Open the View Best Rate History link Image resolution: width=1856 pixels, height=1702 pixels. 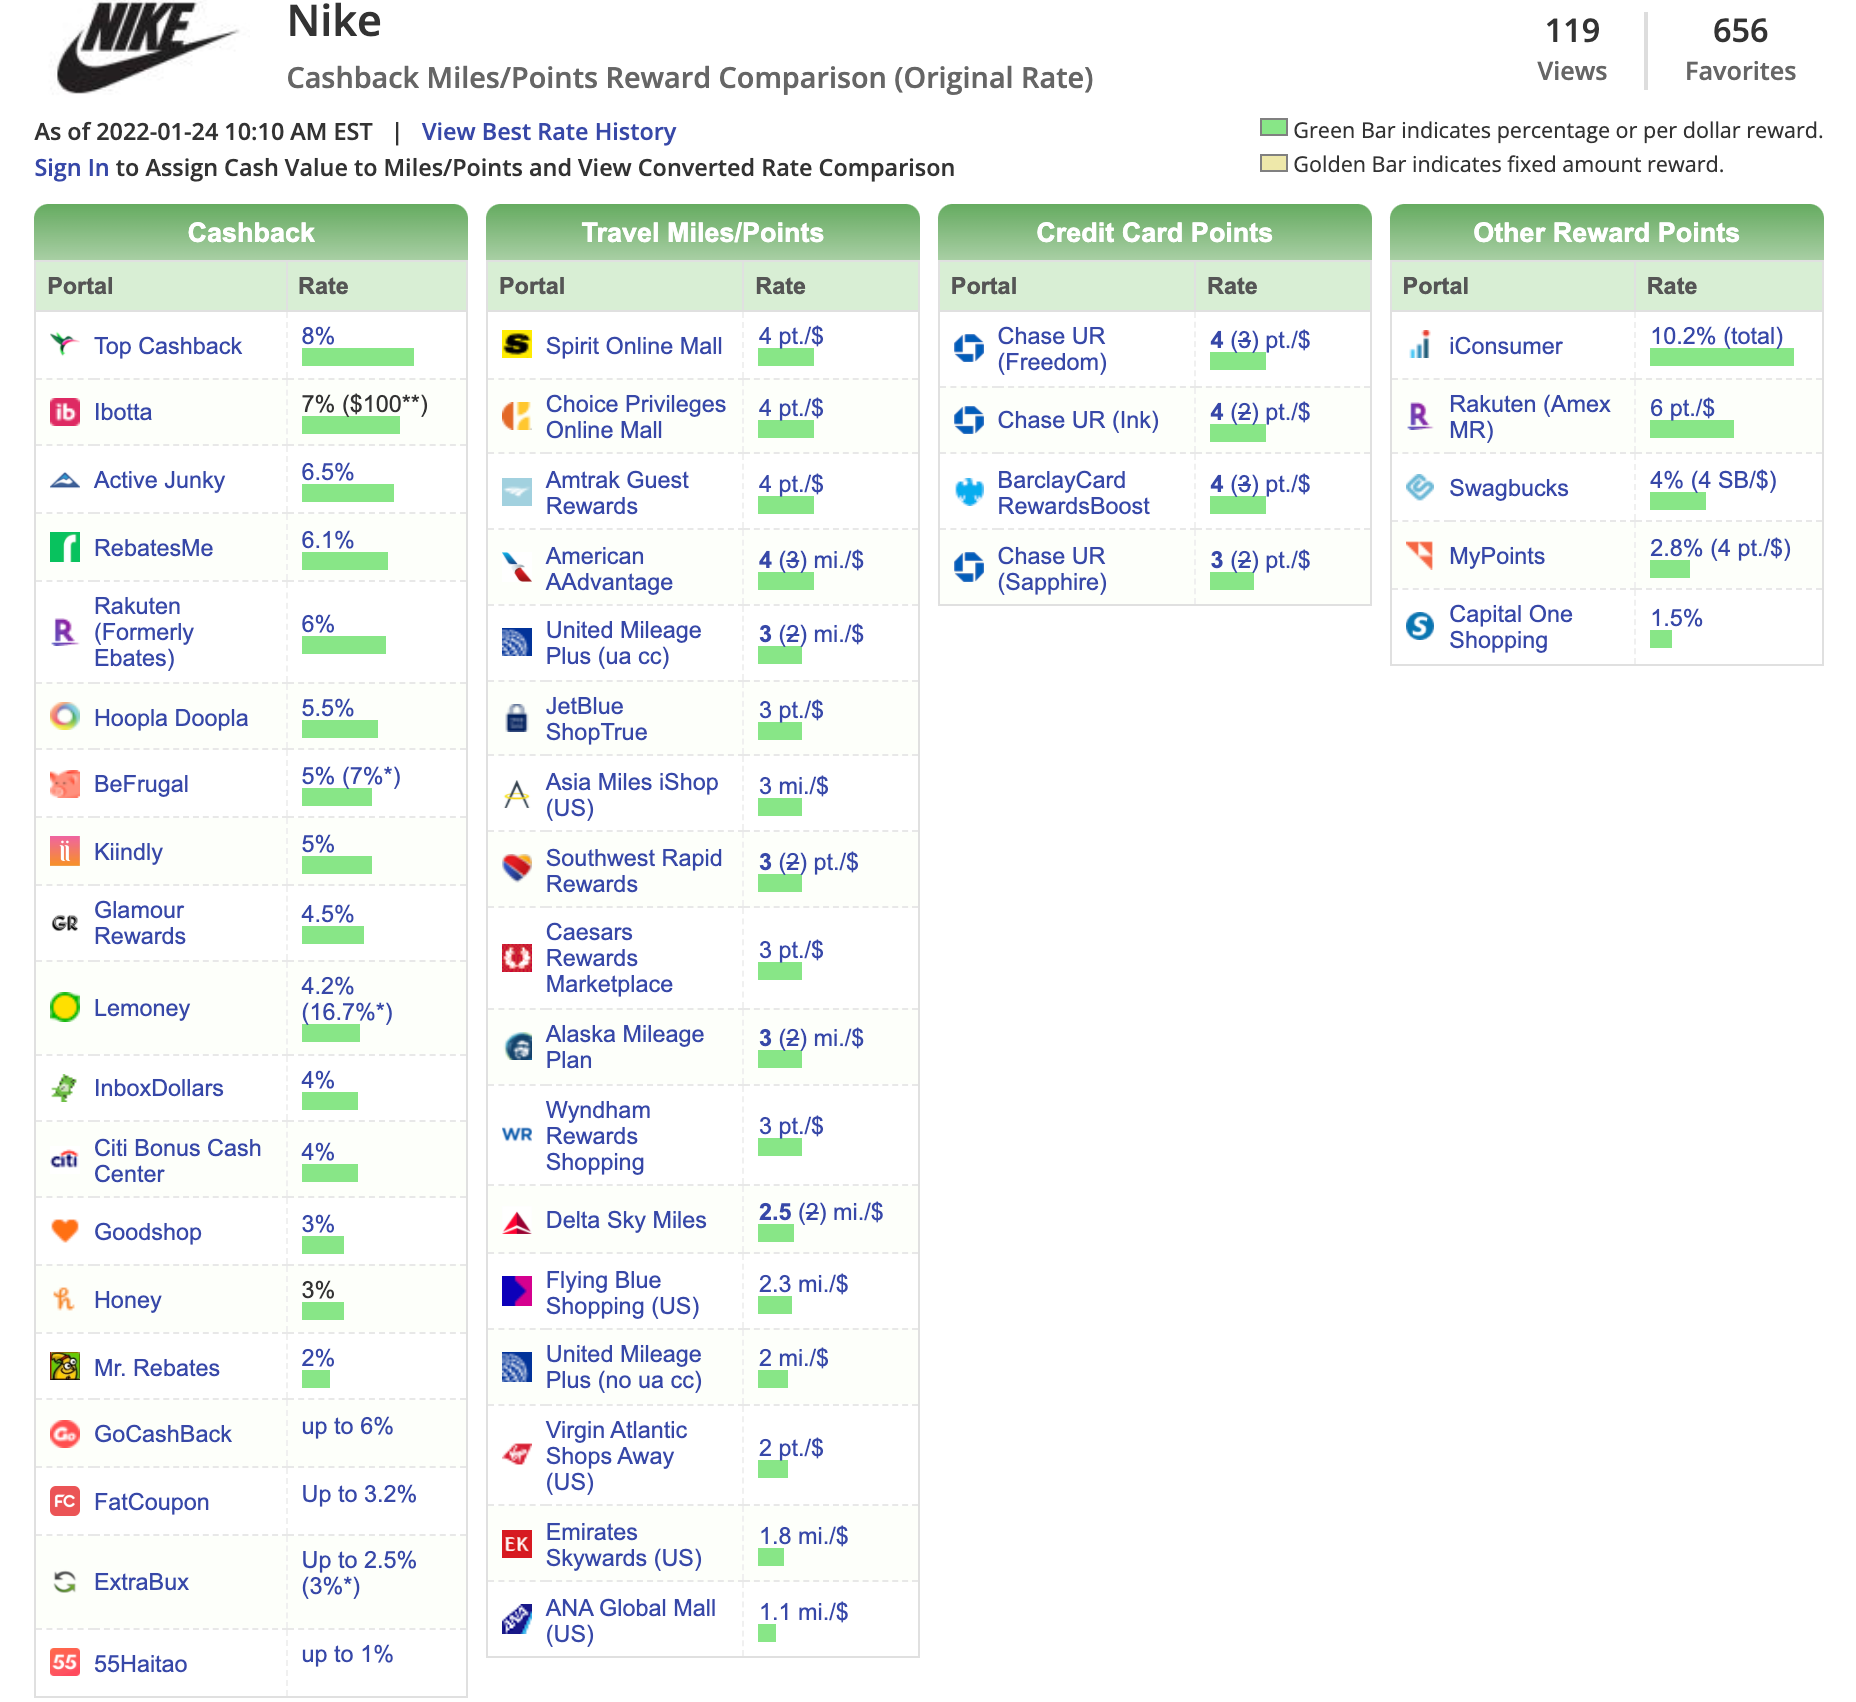548,131
